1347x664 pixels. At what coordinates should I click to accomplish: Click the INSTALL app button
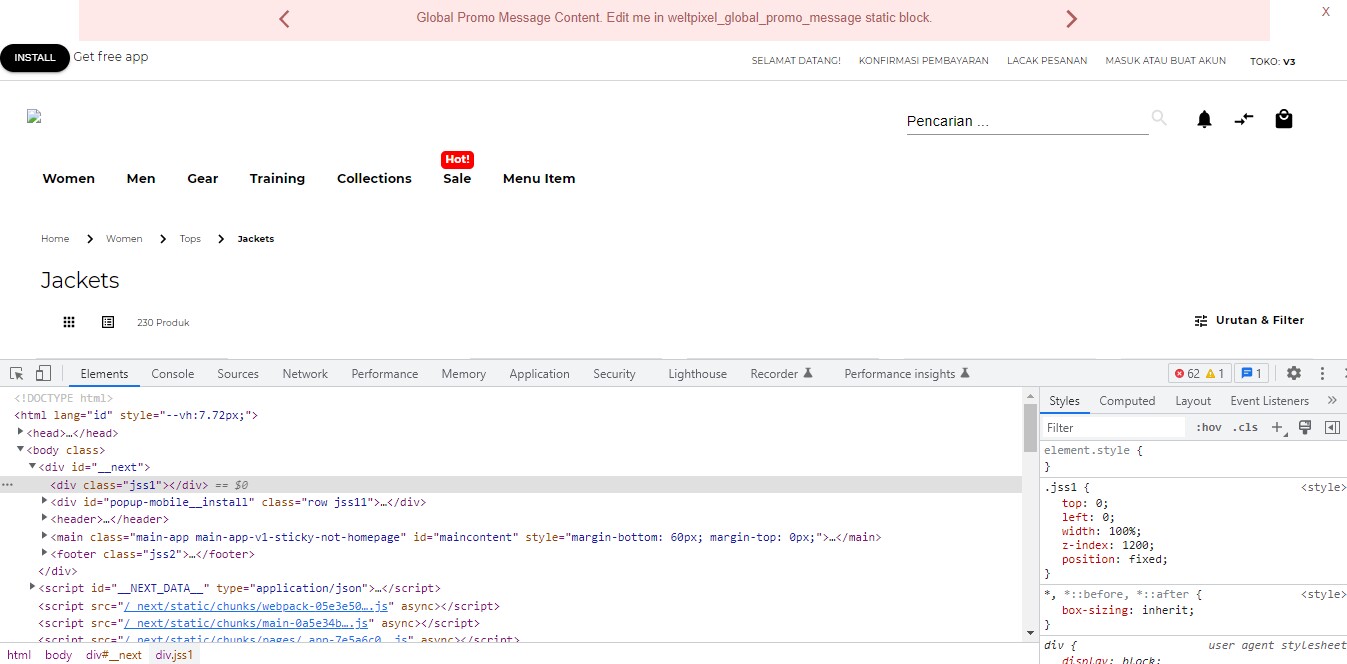pos(35,58)
